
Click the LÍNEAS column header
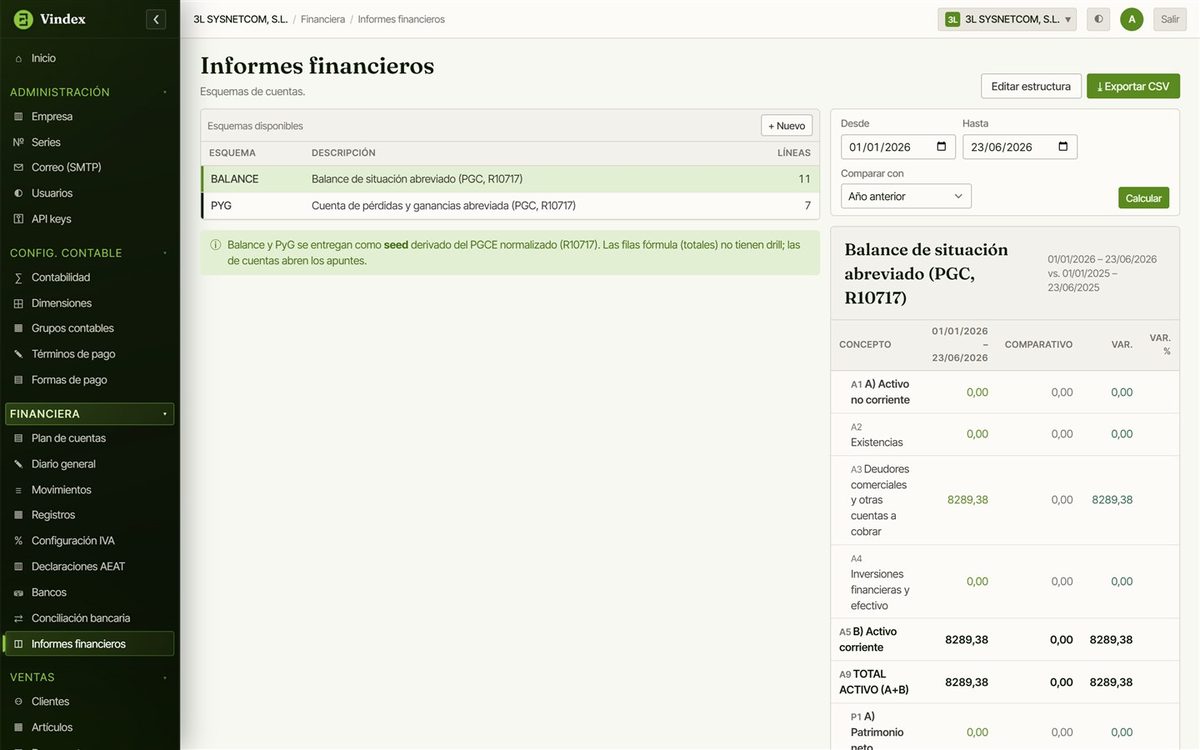click(794, 153)
